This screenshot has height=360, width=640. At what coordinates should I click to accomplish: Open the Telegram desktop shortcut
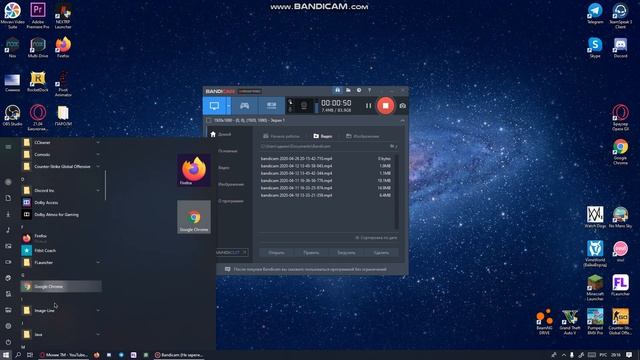click(595, 13)
